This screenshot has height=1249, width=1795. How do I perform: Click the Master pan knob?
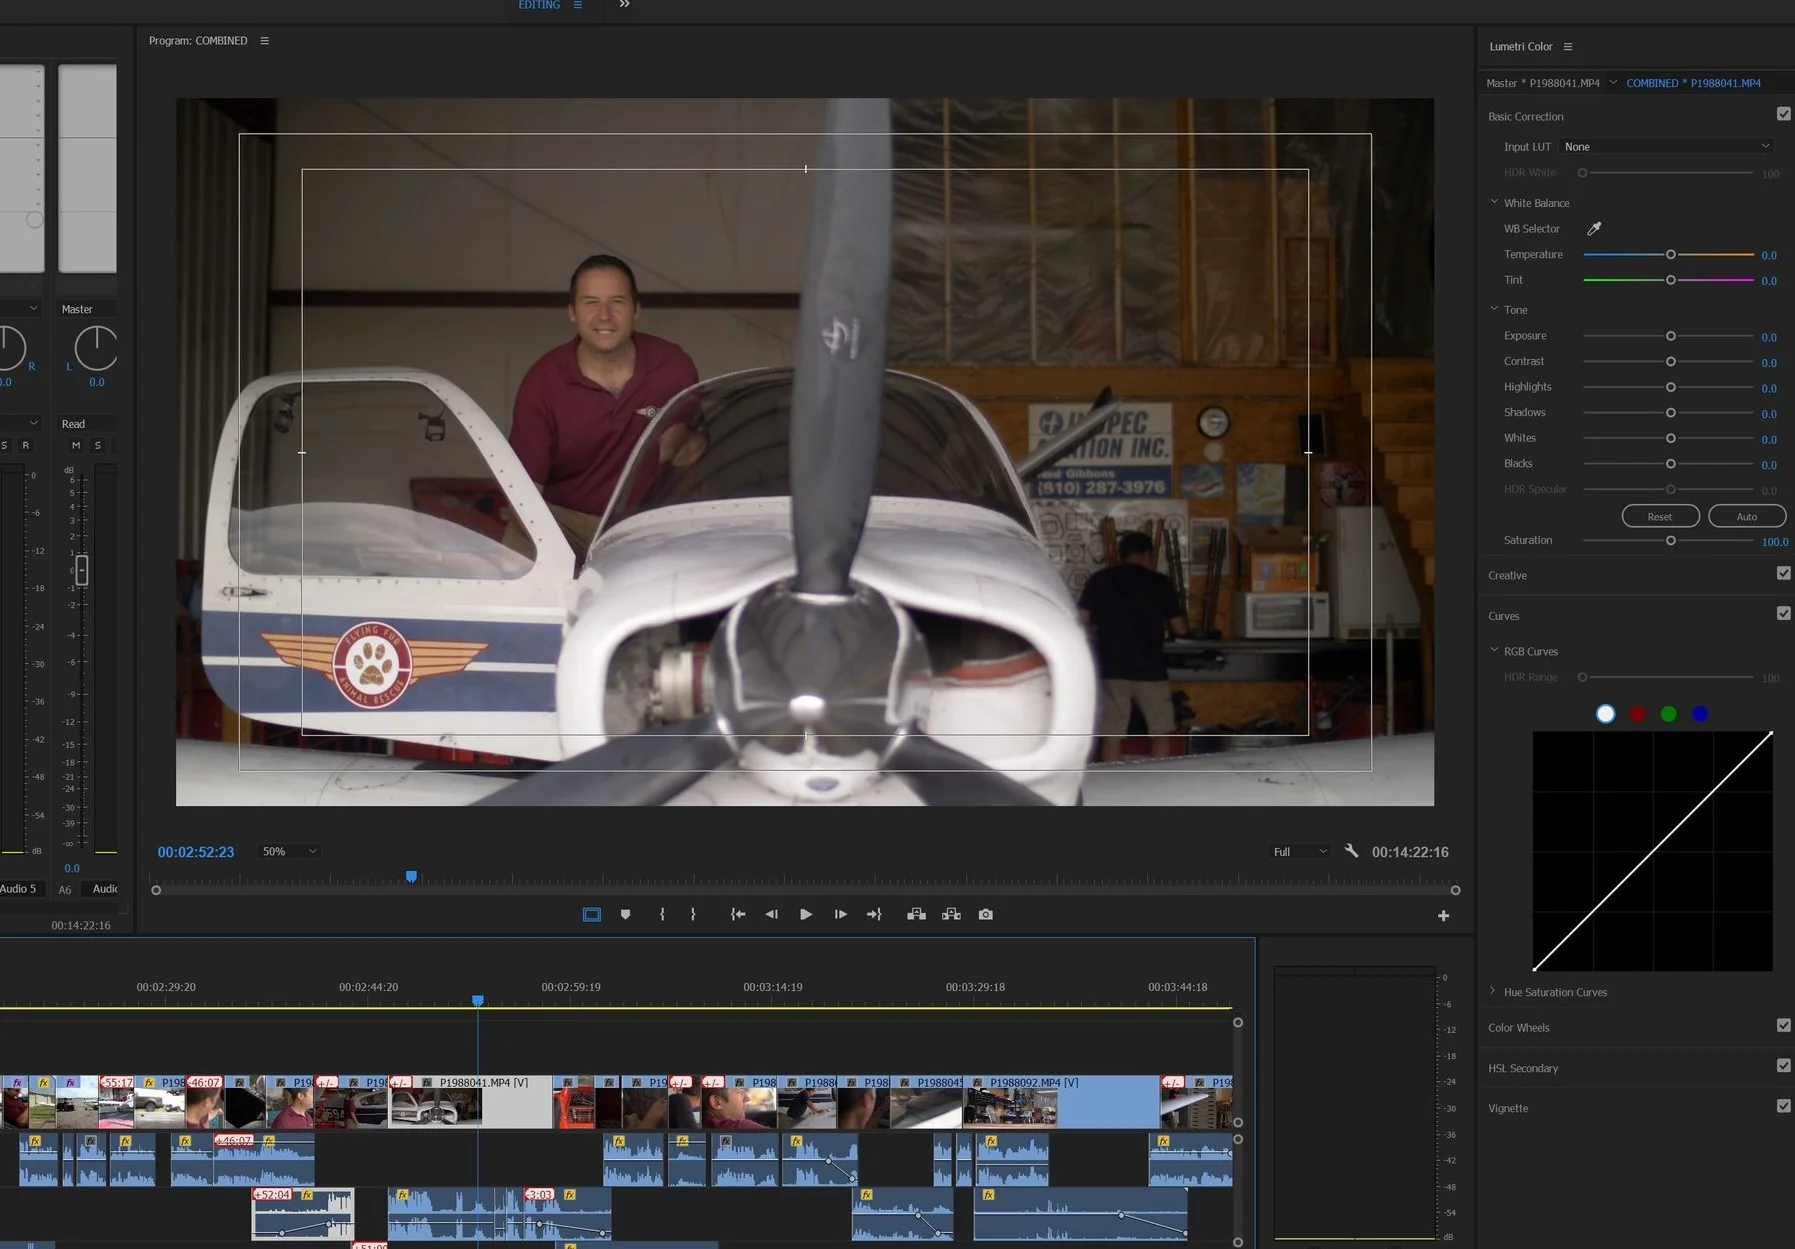(96, 347)
